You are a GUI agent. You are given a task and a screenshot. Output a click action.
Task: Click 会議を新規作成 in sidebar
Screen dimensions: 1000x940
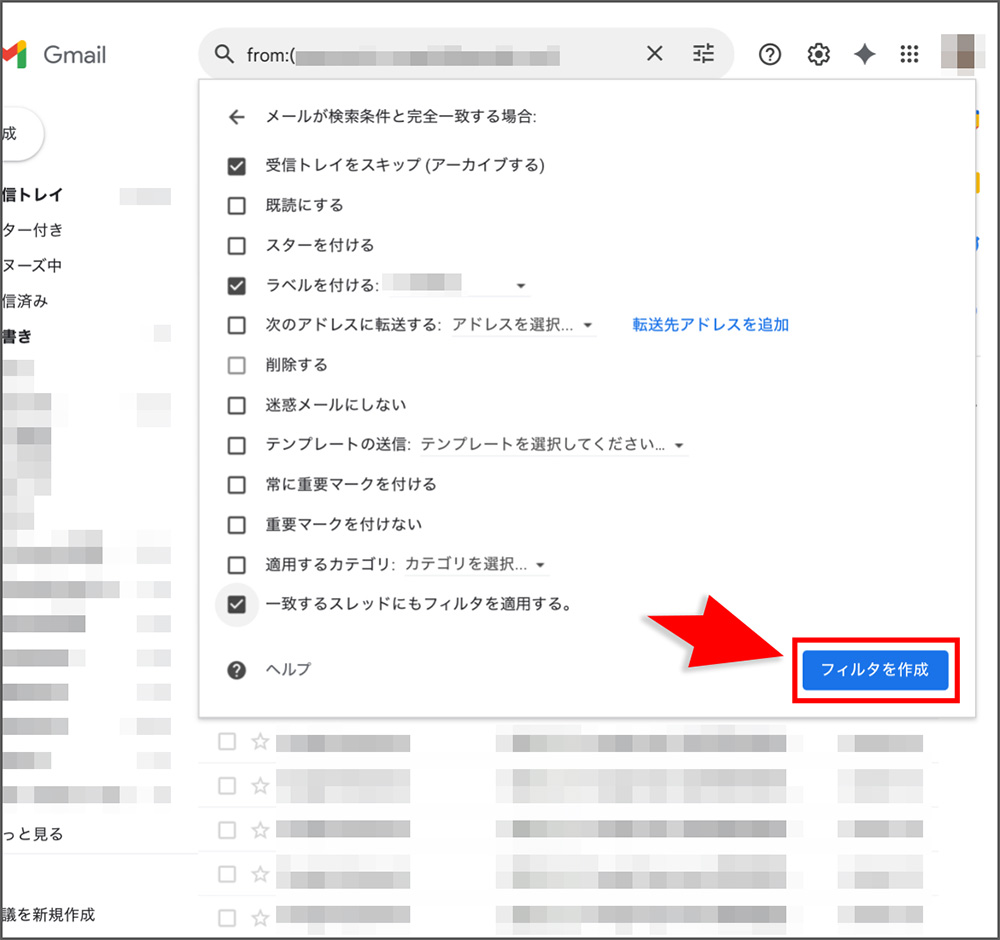point(48,914)
